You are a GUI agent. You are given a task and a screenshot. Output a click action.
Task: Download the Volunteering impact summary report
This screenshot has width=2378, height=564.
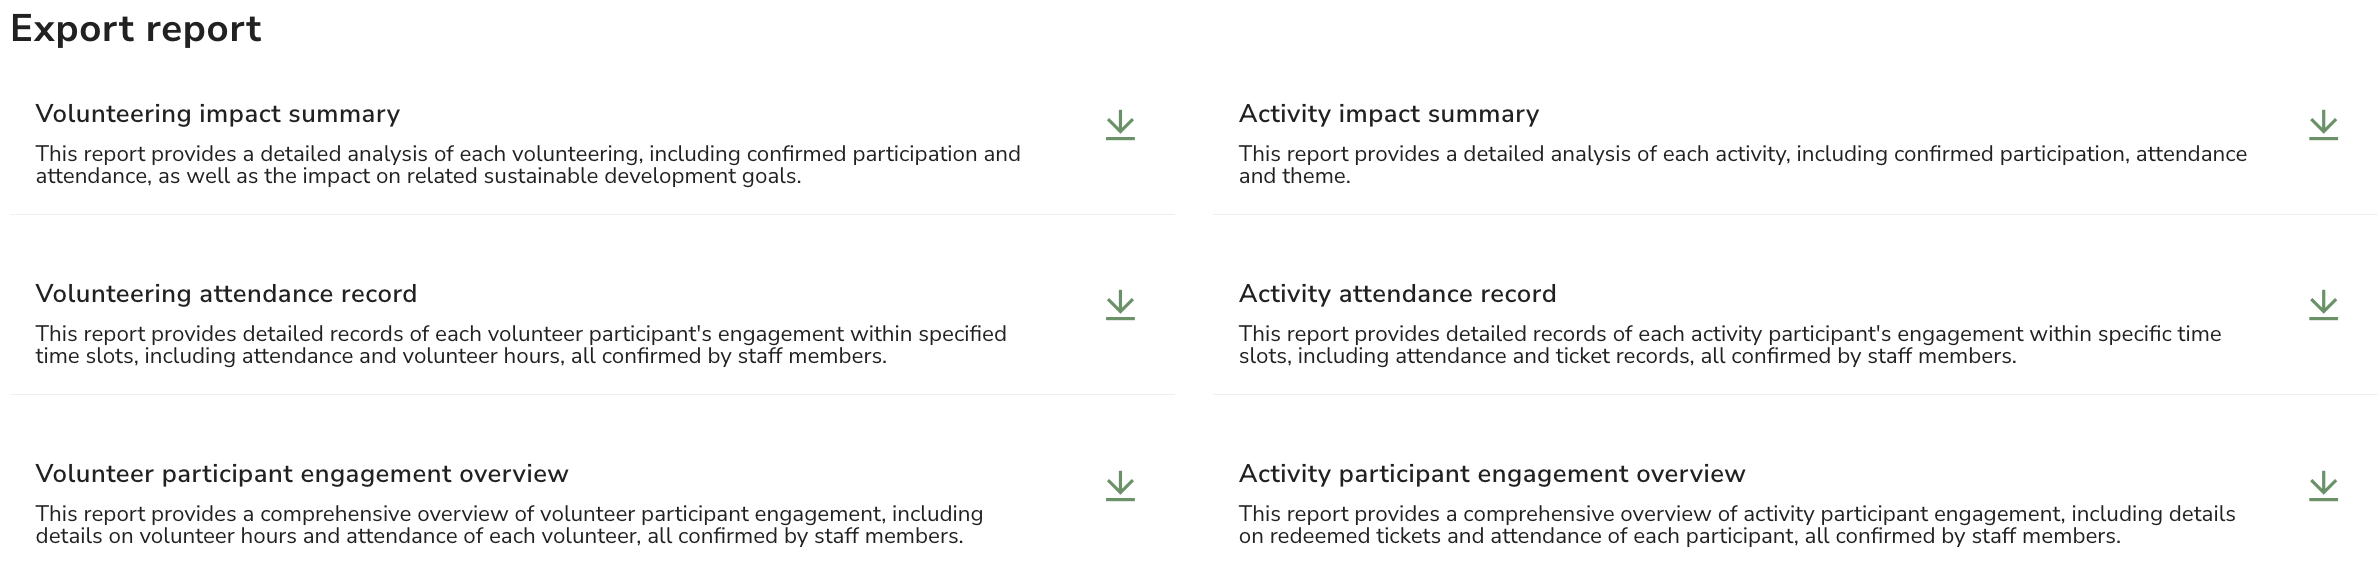pos(1120,126)
